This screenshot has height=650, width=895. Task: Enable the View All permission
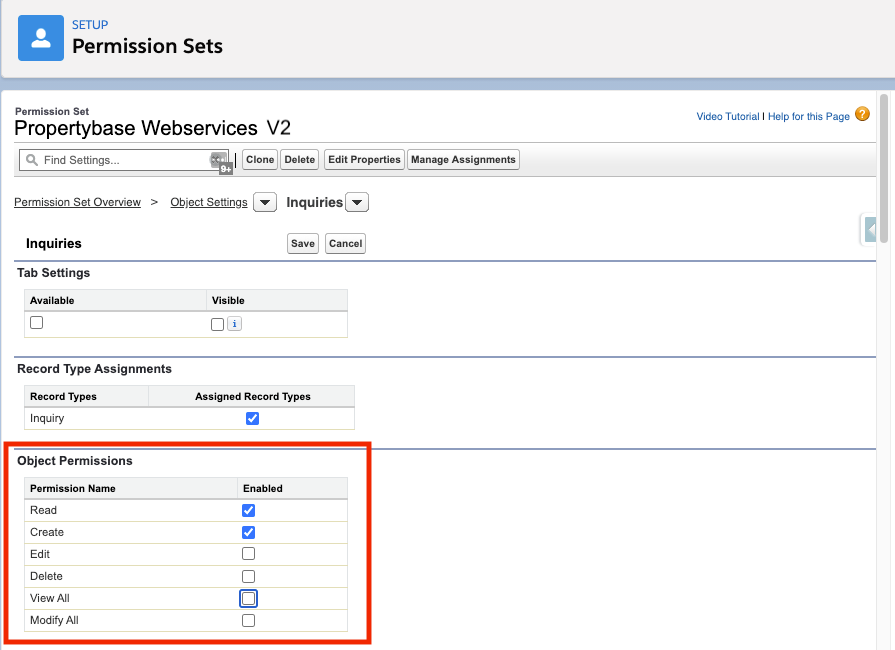pos(248,598)
